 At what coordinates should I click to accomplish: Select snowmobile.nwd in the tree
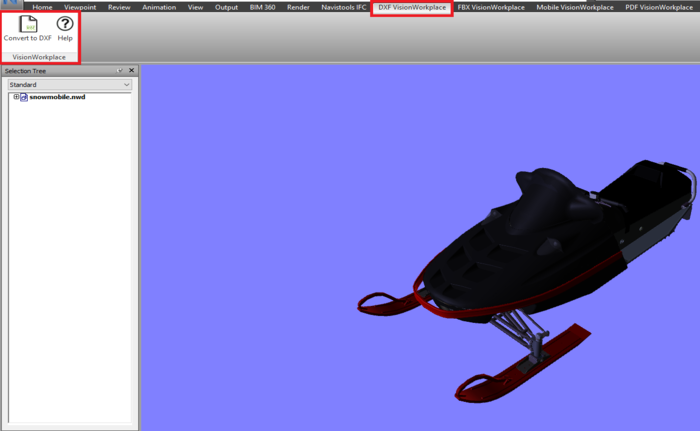57,97
